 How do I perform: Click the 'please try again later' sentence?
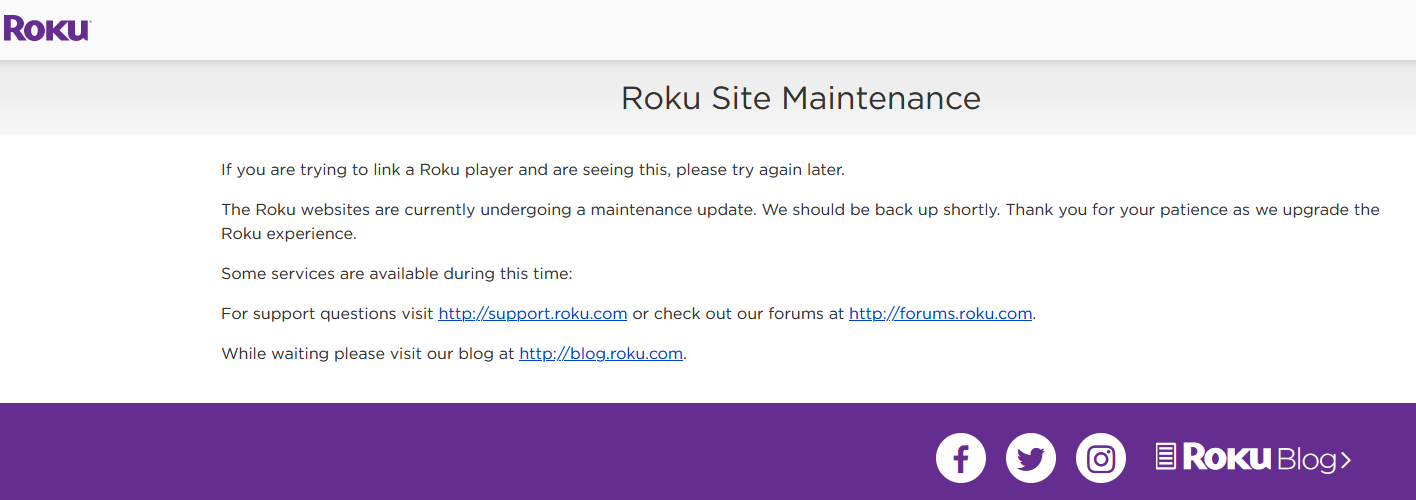coord(533,170)
